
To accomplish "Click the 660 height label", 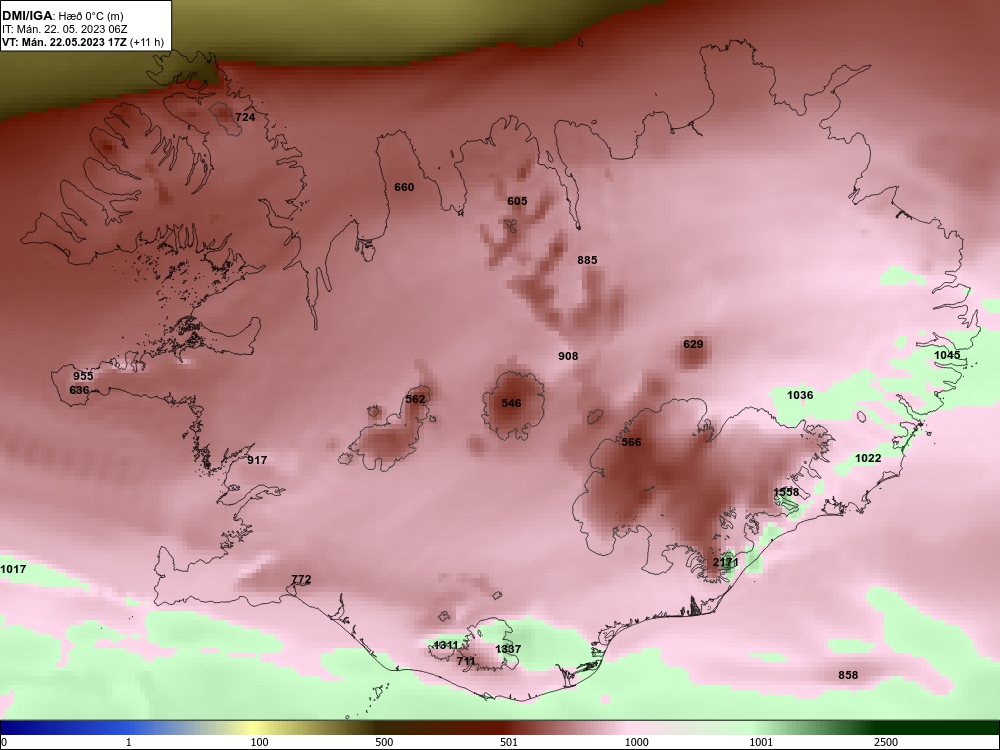I will (404, 187).
